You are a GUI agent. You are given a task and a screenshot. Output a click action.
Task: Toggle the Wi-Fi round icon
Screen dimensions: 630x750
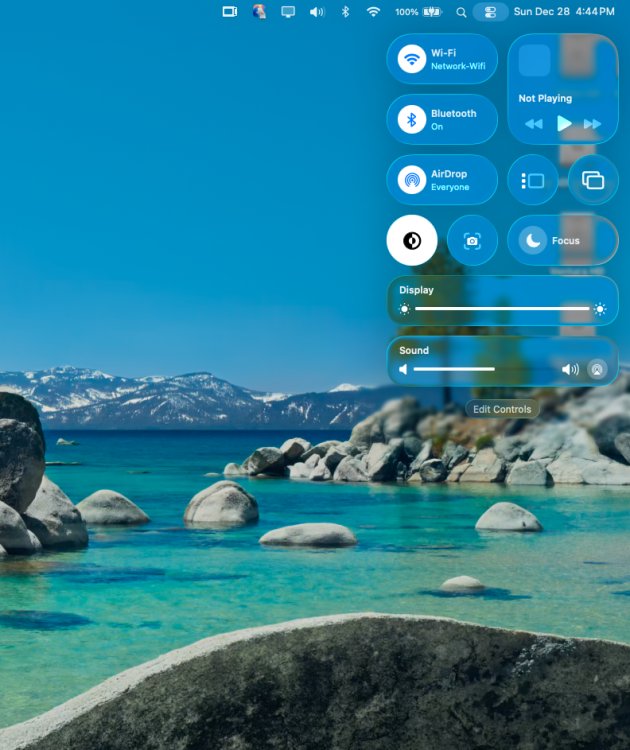click(411, 59)
